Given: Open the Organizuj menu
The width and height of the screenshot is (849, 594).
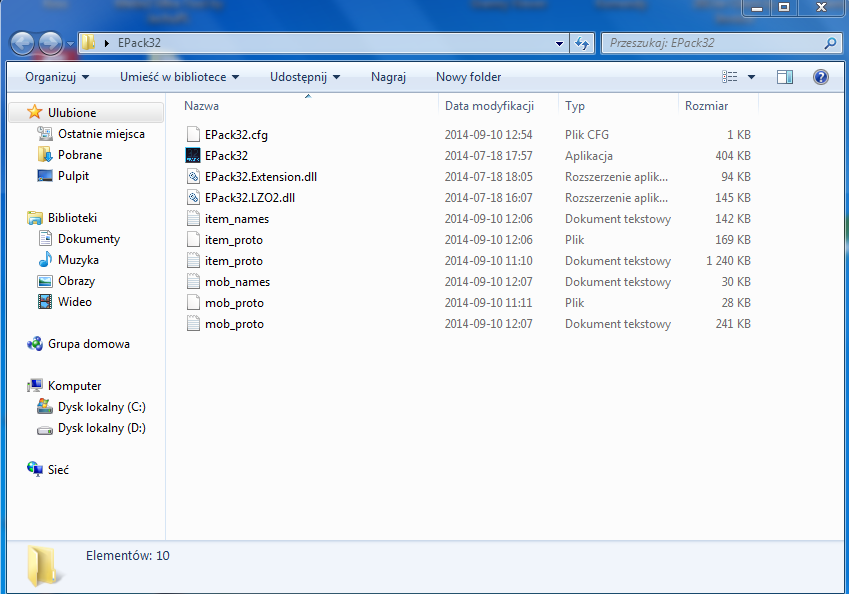Looking at the screenshot, I should (57, 77).
